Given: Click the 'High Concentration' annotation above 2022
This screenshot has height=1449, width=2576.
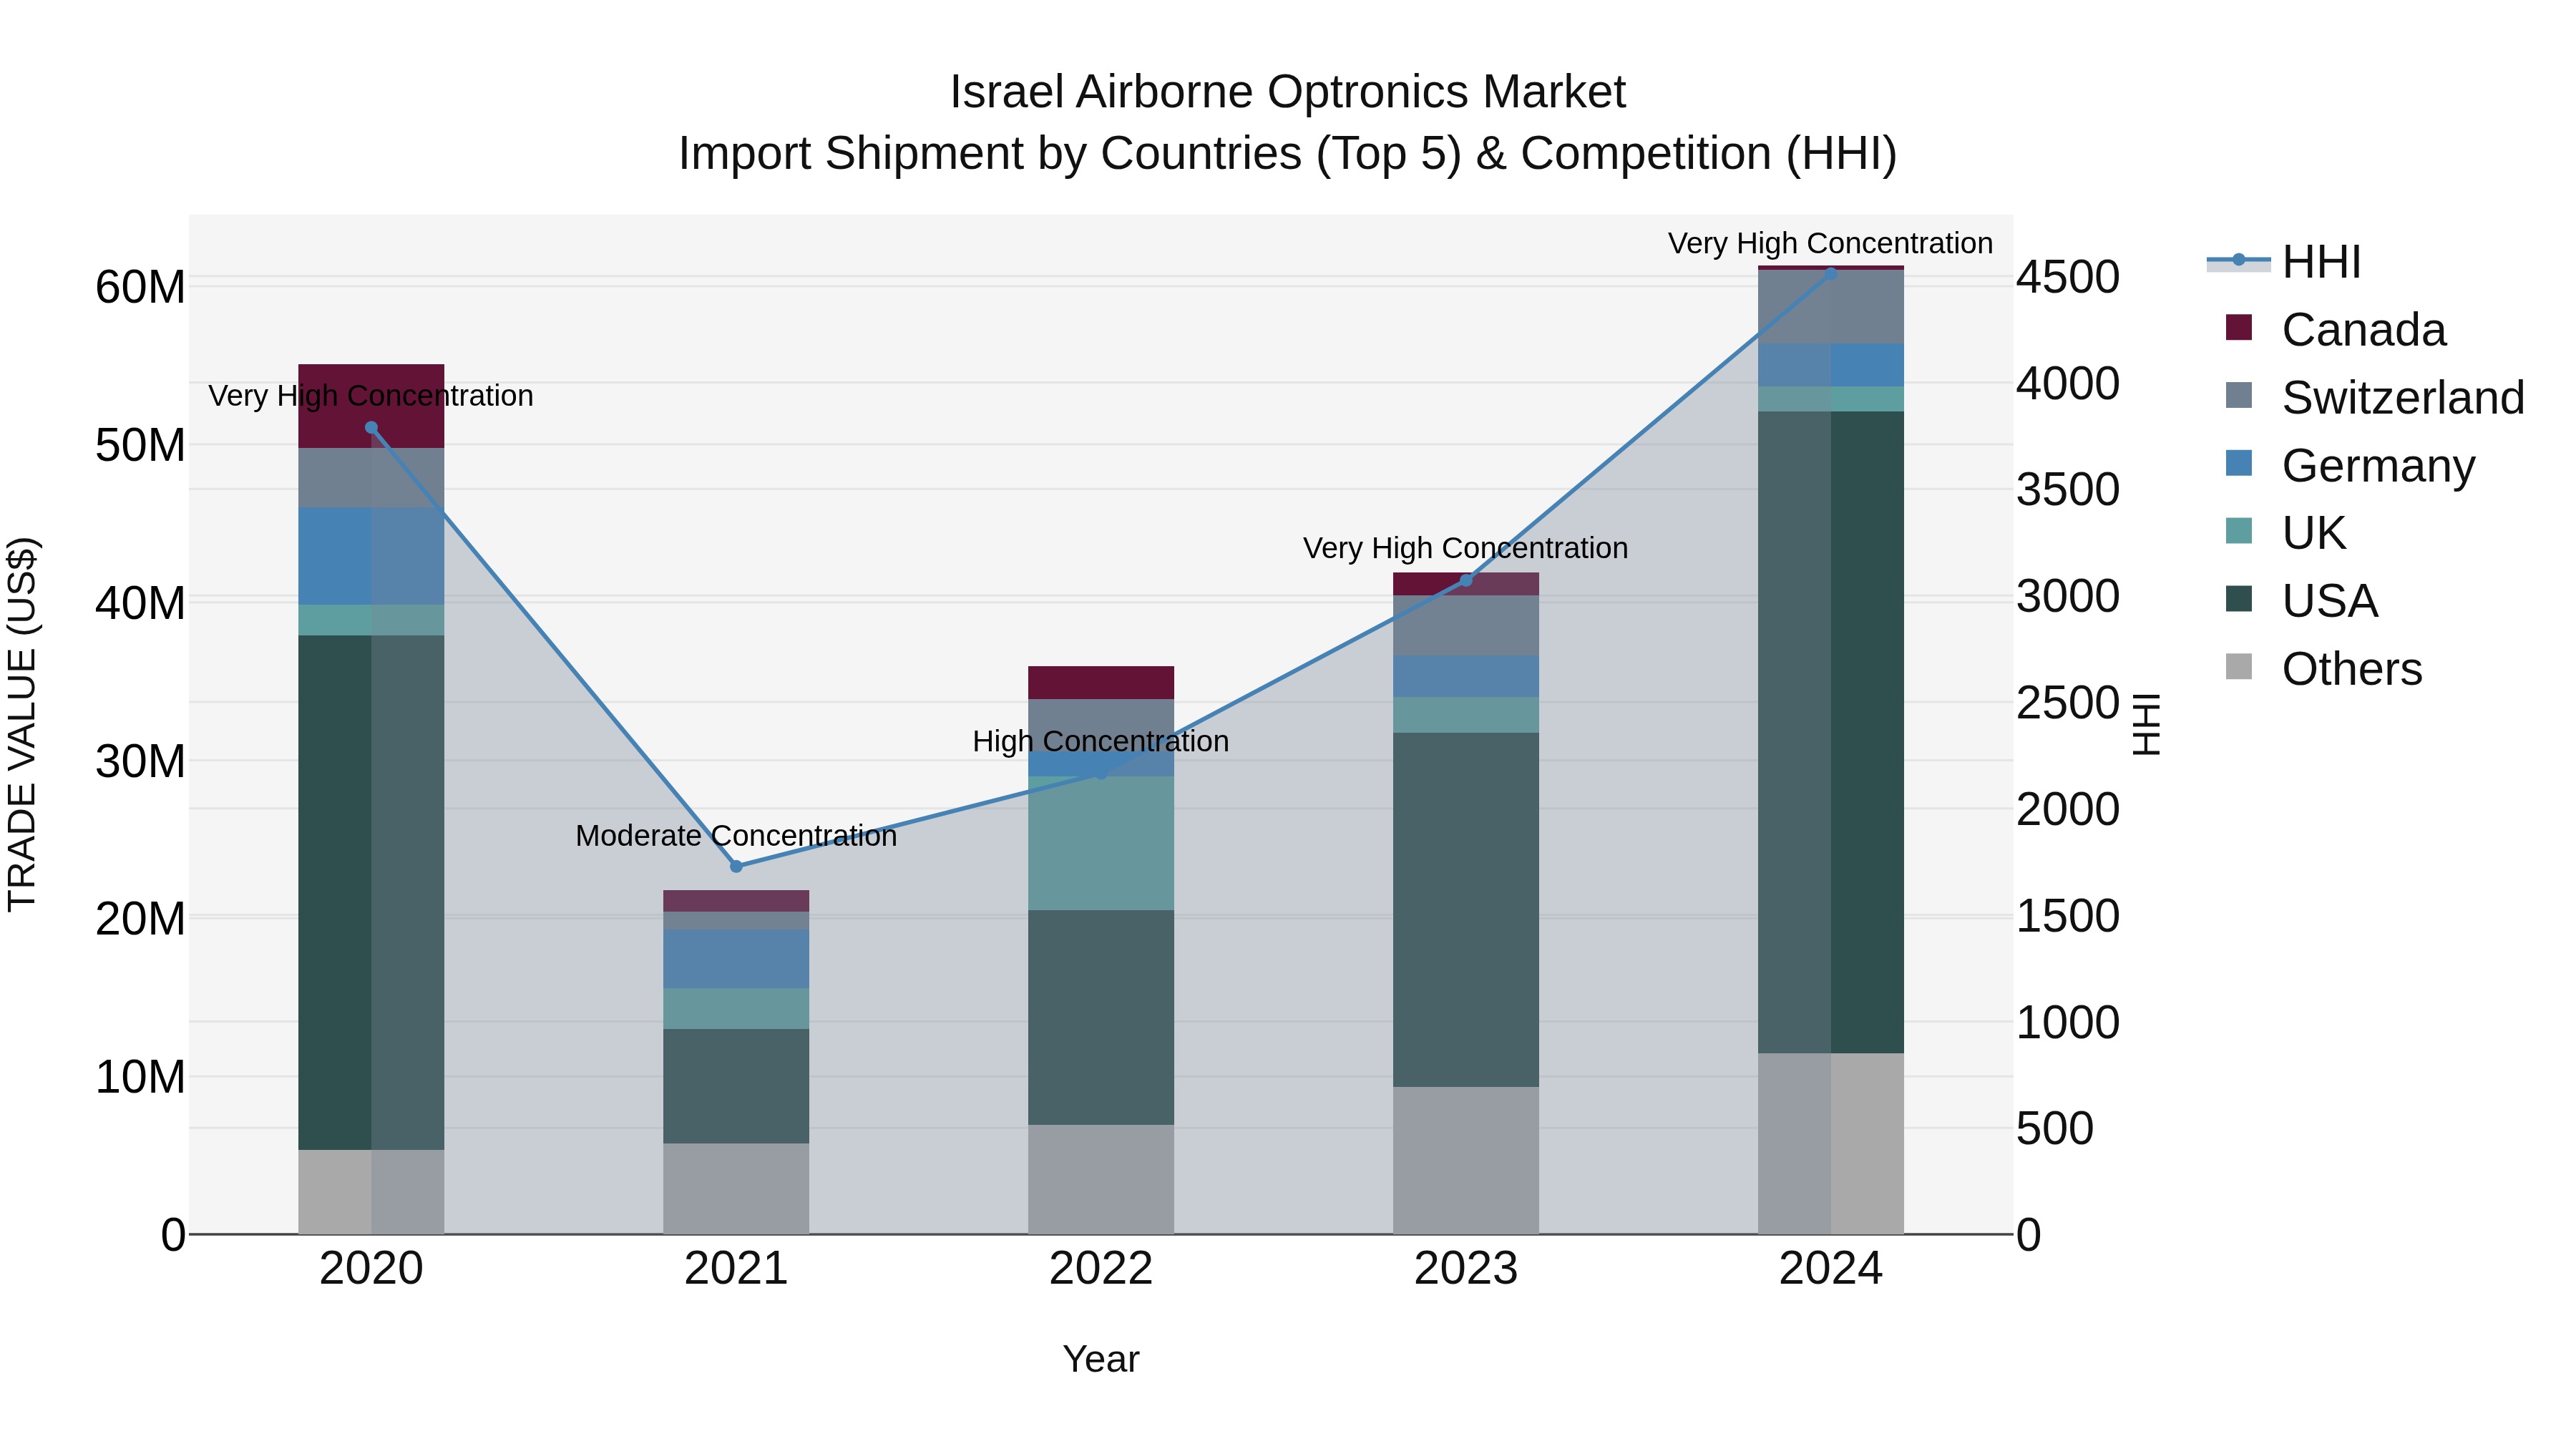Looking at the screenshot, I should pyautogui.click(x=1101, y=742).
